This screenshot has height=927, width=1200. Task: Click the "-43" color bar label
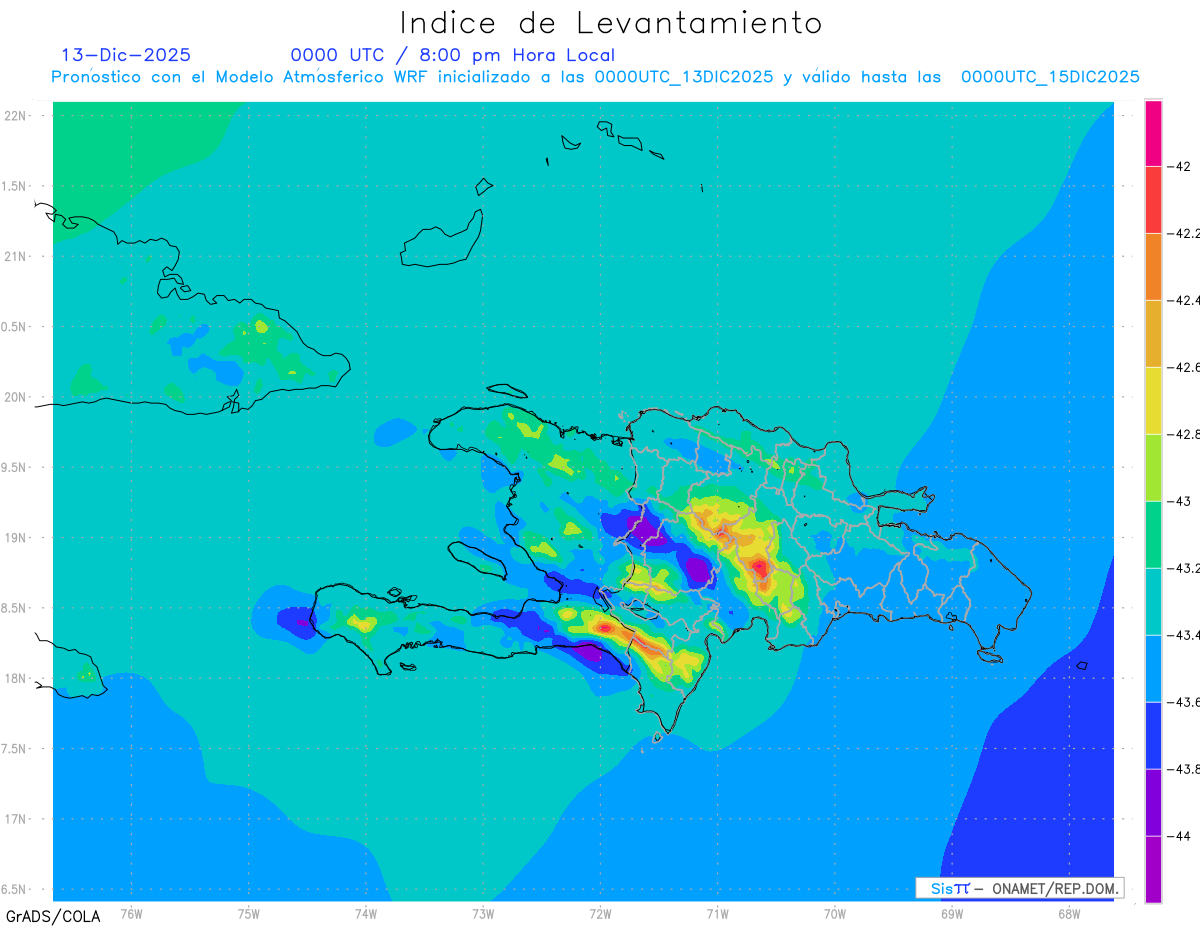point(1179,501)
